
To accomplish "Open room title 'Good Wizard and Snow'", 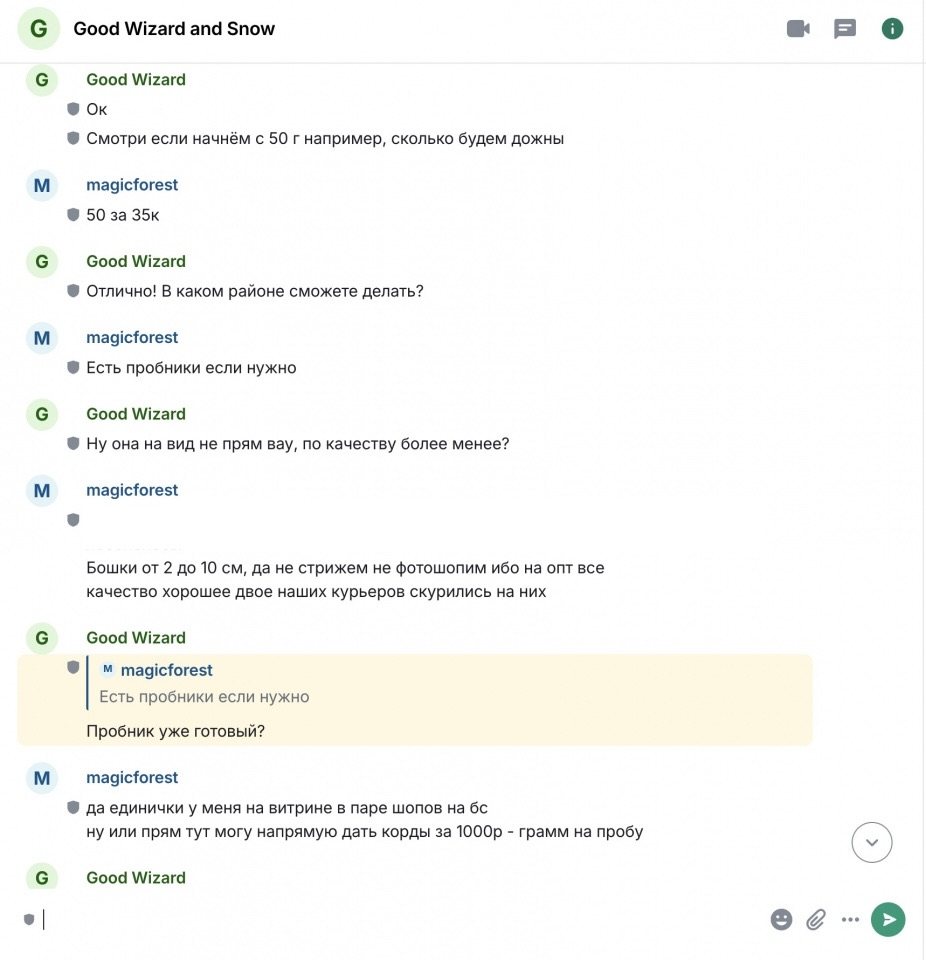I will click(x=174, y=29).
